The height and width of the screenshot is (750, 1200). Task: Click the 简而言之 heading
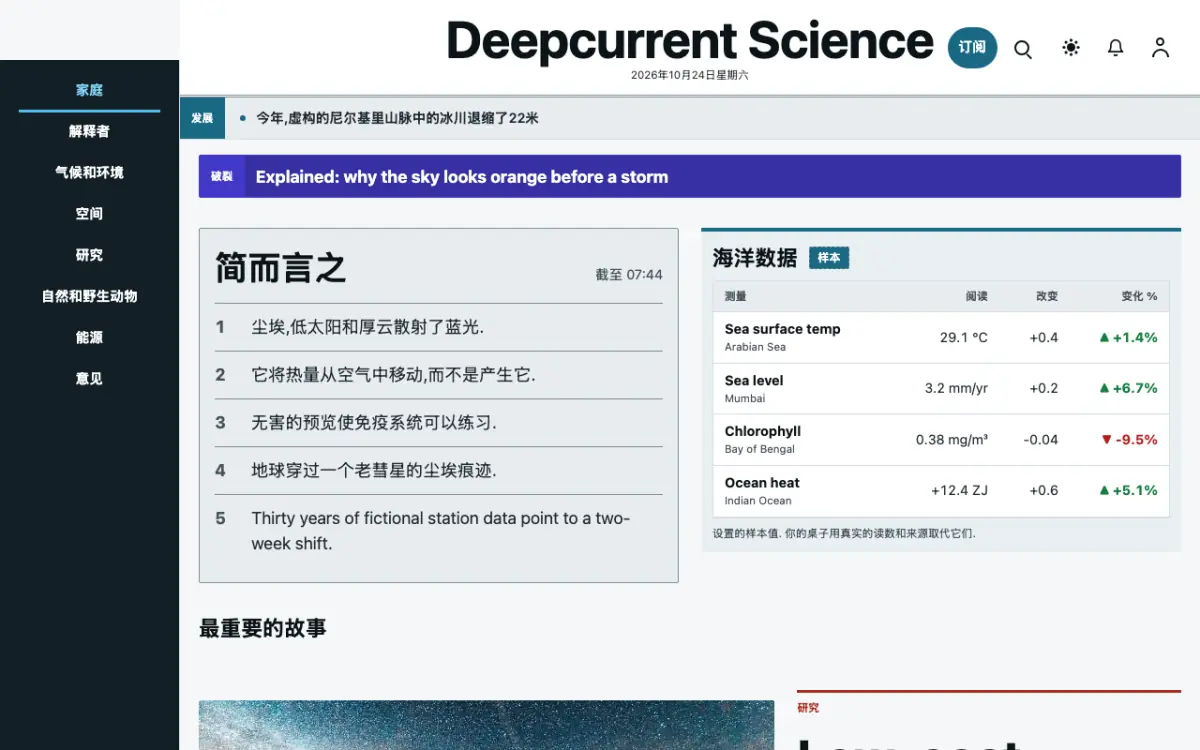click(281, 268)
